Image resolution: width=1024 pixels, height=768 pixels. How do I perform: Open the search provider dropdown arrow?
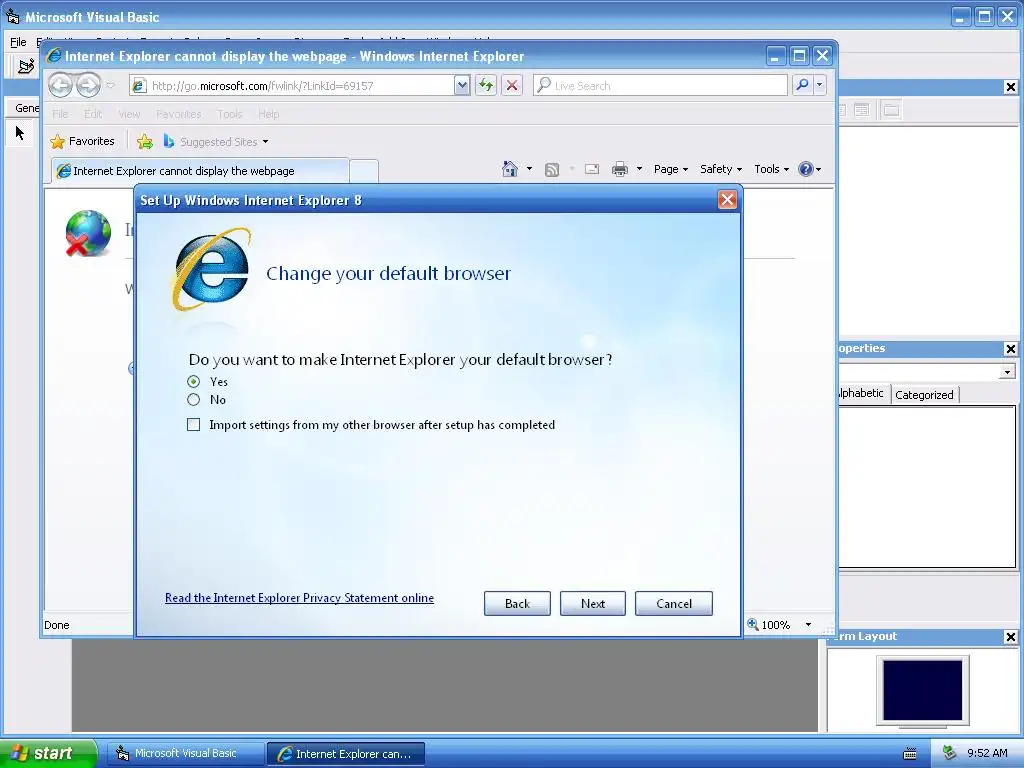820,85
